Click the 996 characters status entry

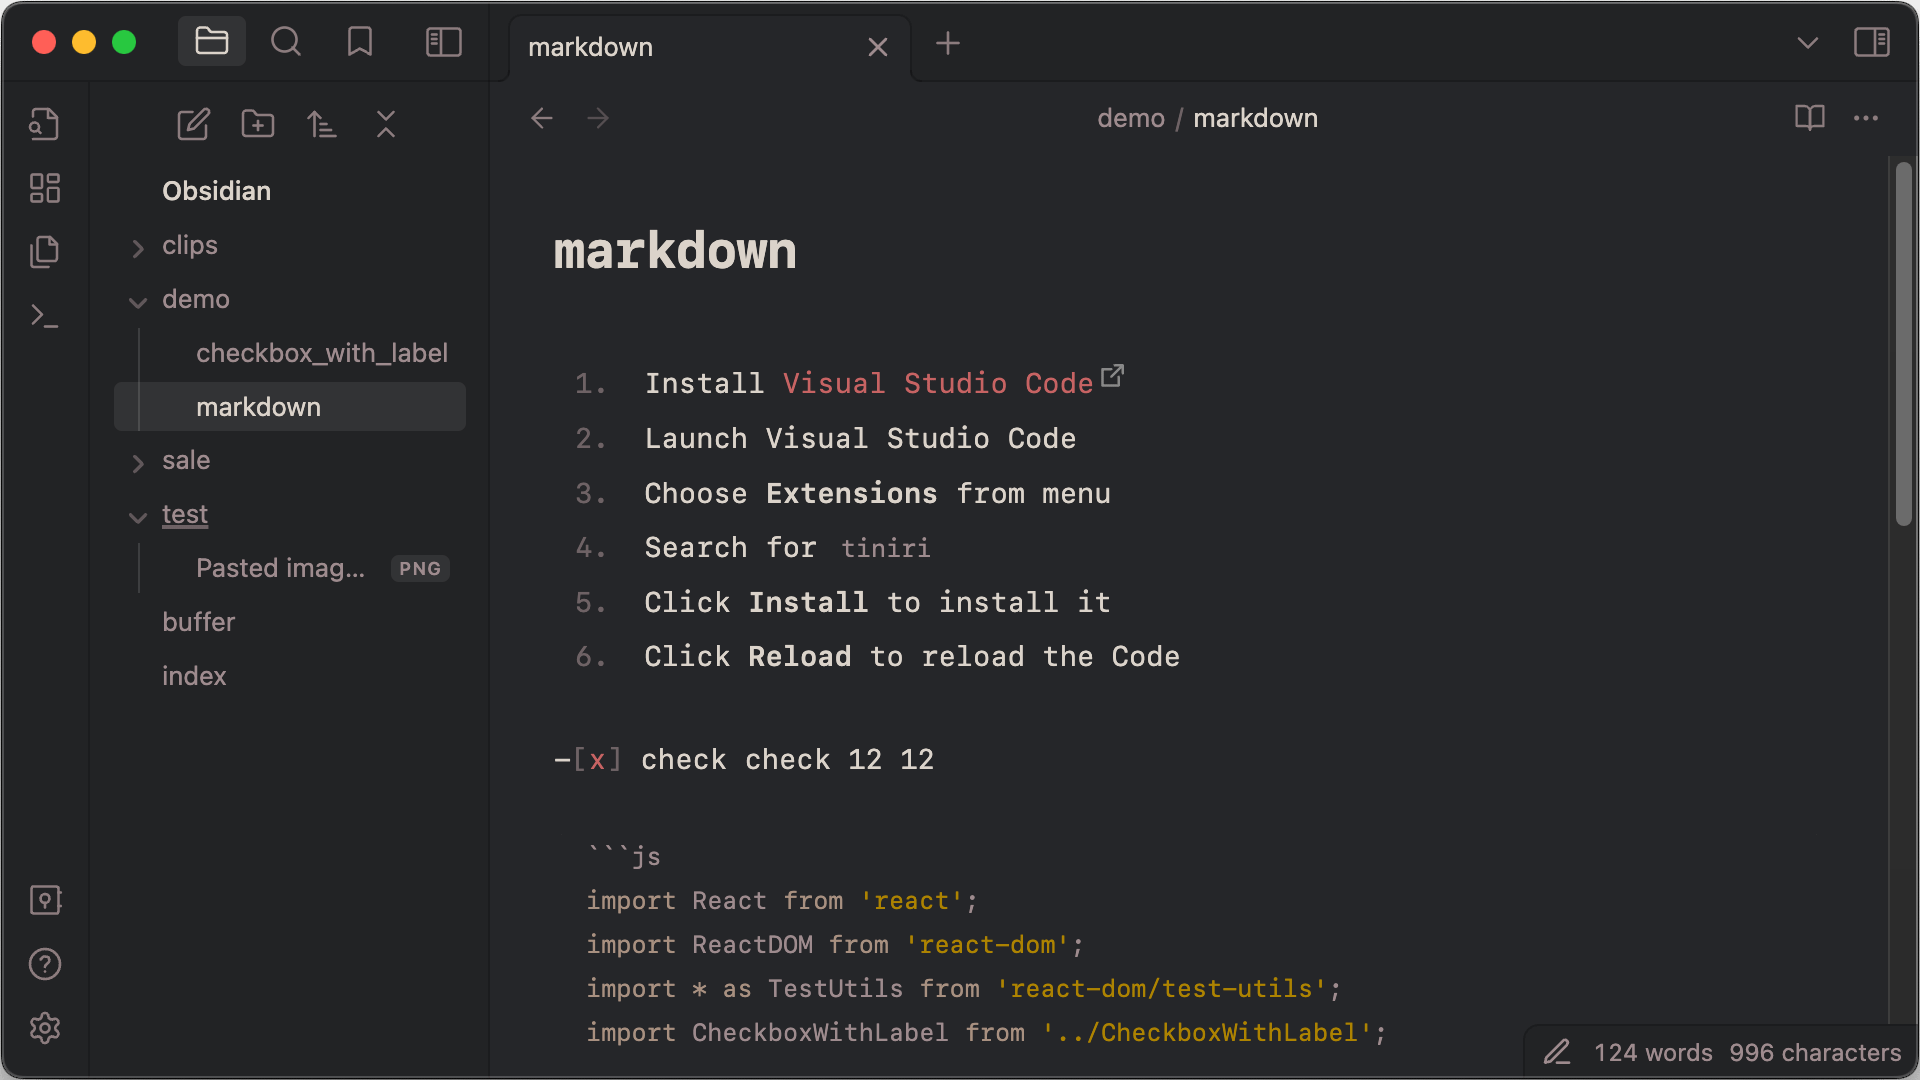(1815, 1052)
